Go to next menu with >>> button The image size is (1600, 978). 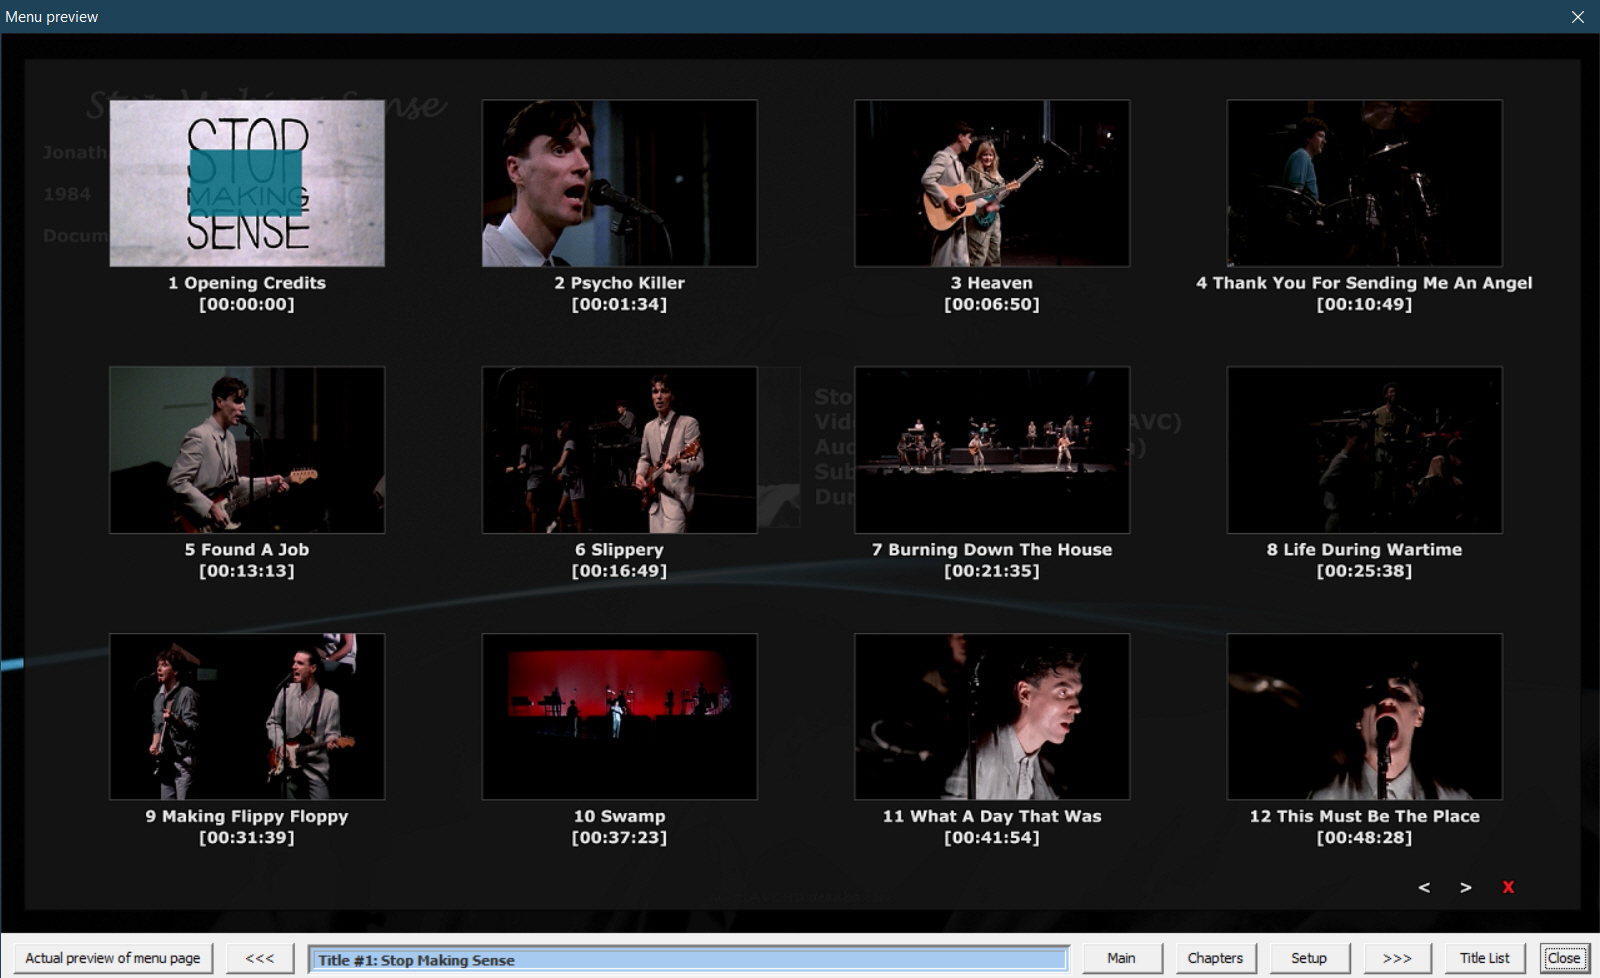point(1397,958)
